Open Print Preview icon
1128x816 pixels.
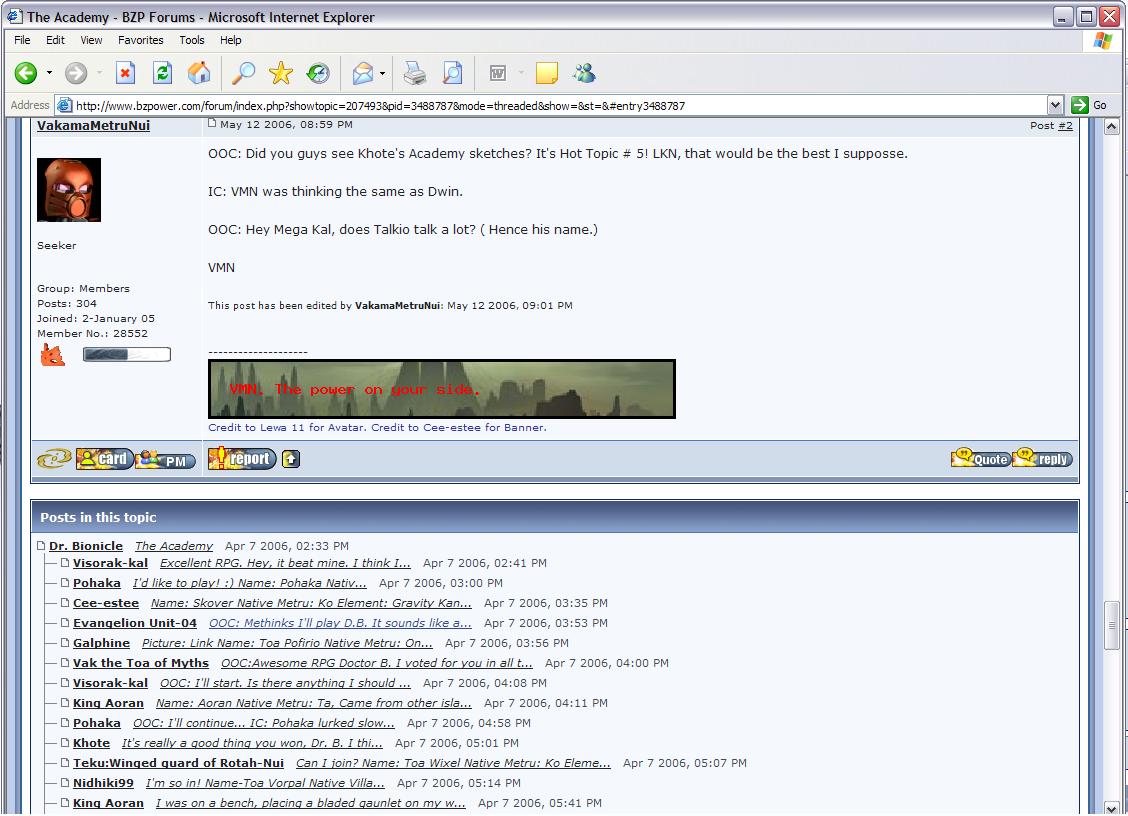click(452, 73)
